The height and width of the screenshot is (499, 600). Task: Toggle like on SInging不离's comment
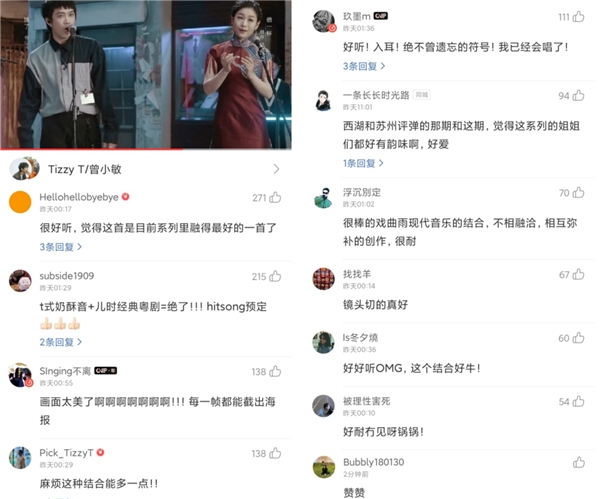pos(275,372)
